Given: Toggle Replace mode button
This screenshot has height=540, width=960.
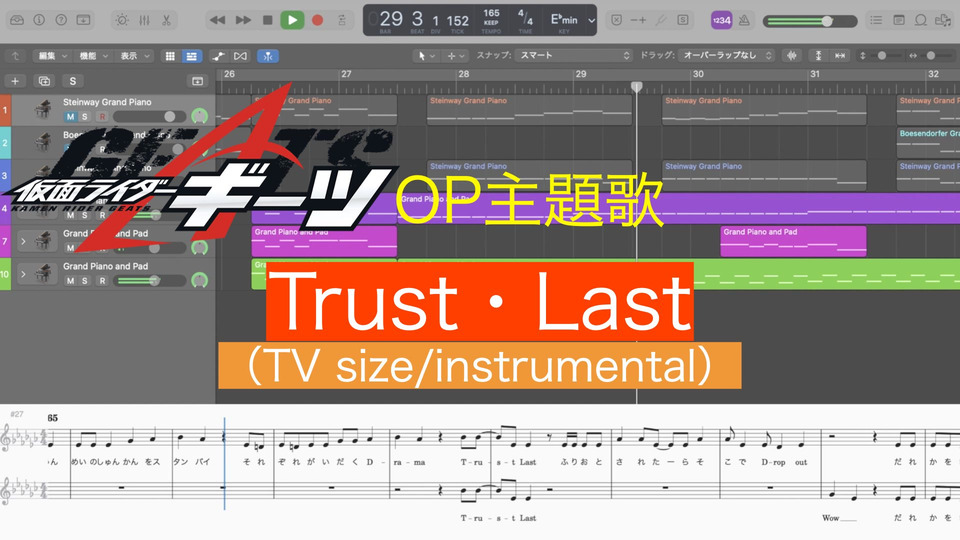Looking at the screenshot, I should coord(617,20).
